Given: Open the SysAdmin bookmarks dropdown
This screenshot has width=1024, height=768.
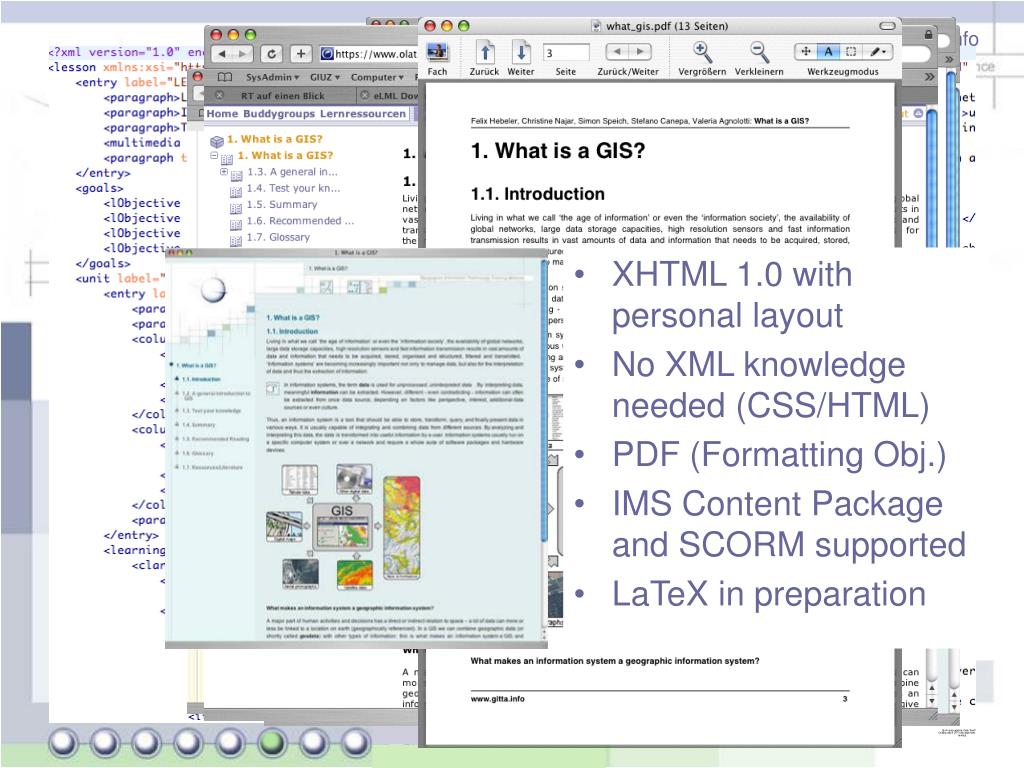Looking at the screenshot, I should [x=272, y=77].
